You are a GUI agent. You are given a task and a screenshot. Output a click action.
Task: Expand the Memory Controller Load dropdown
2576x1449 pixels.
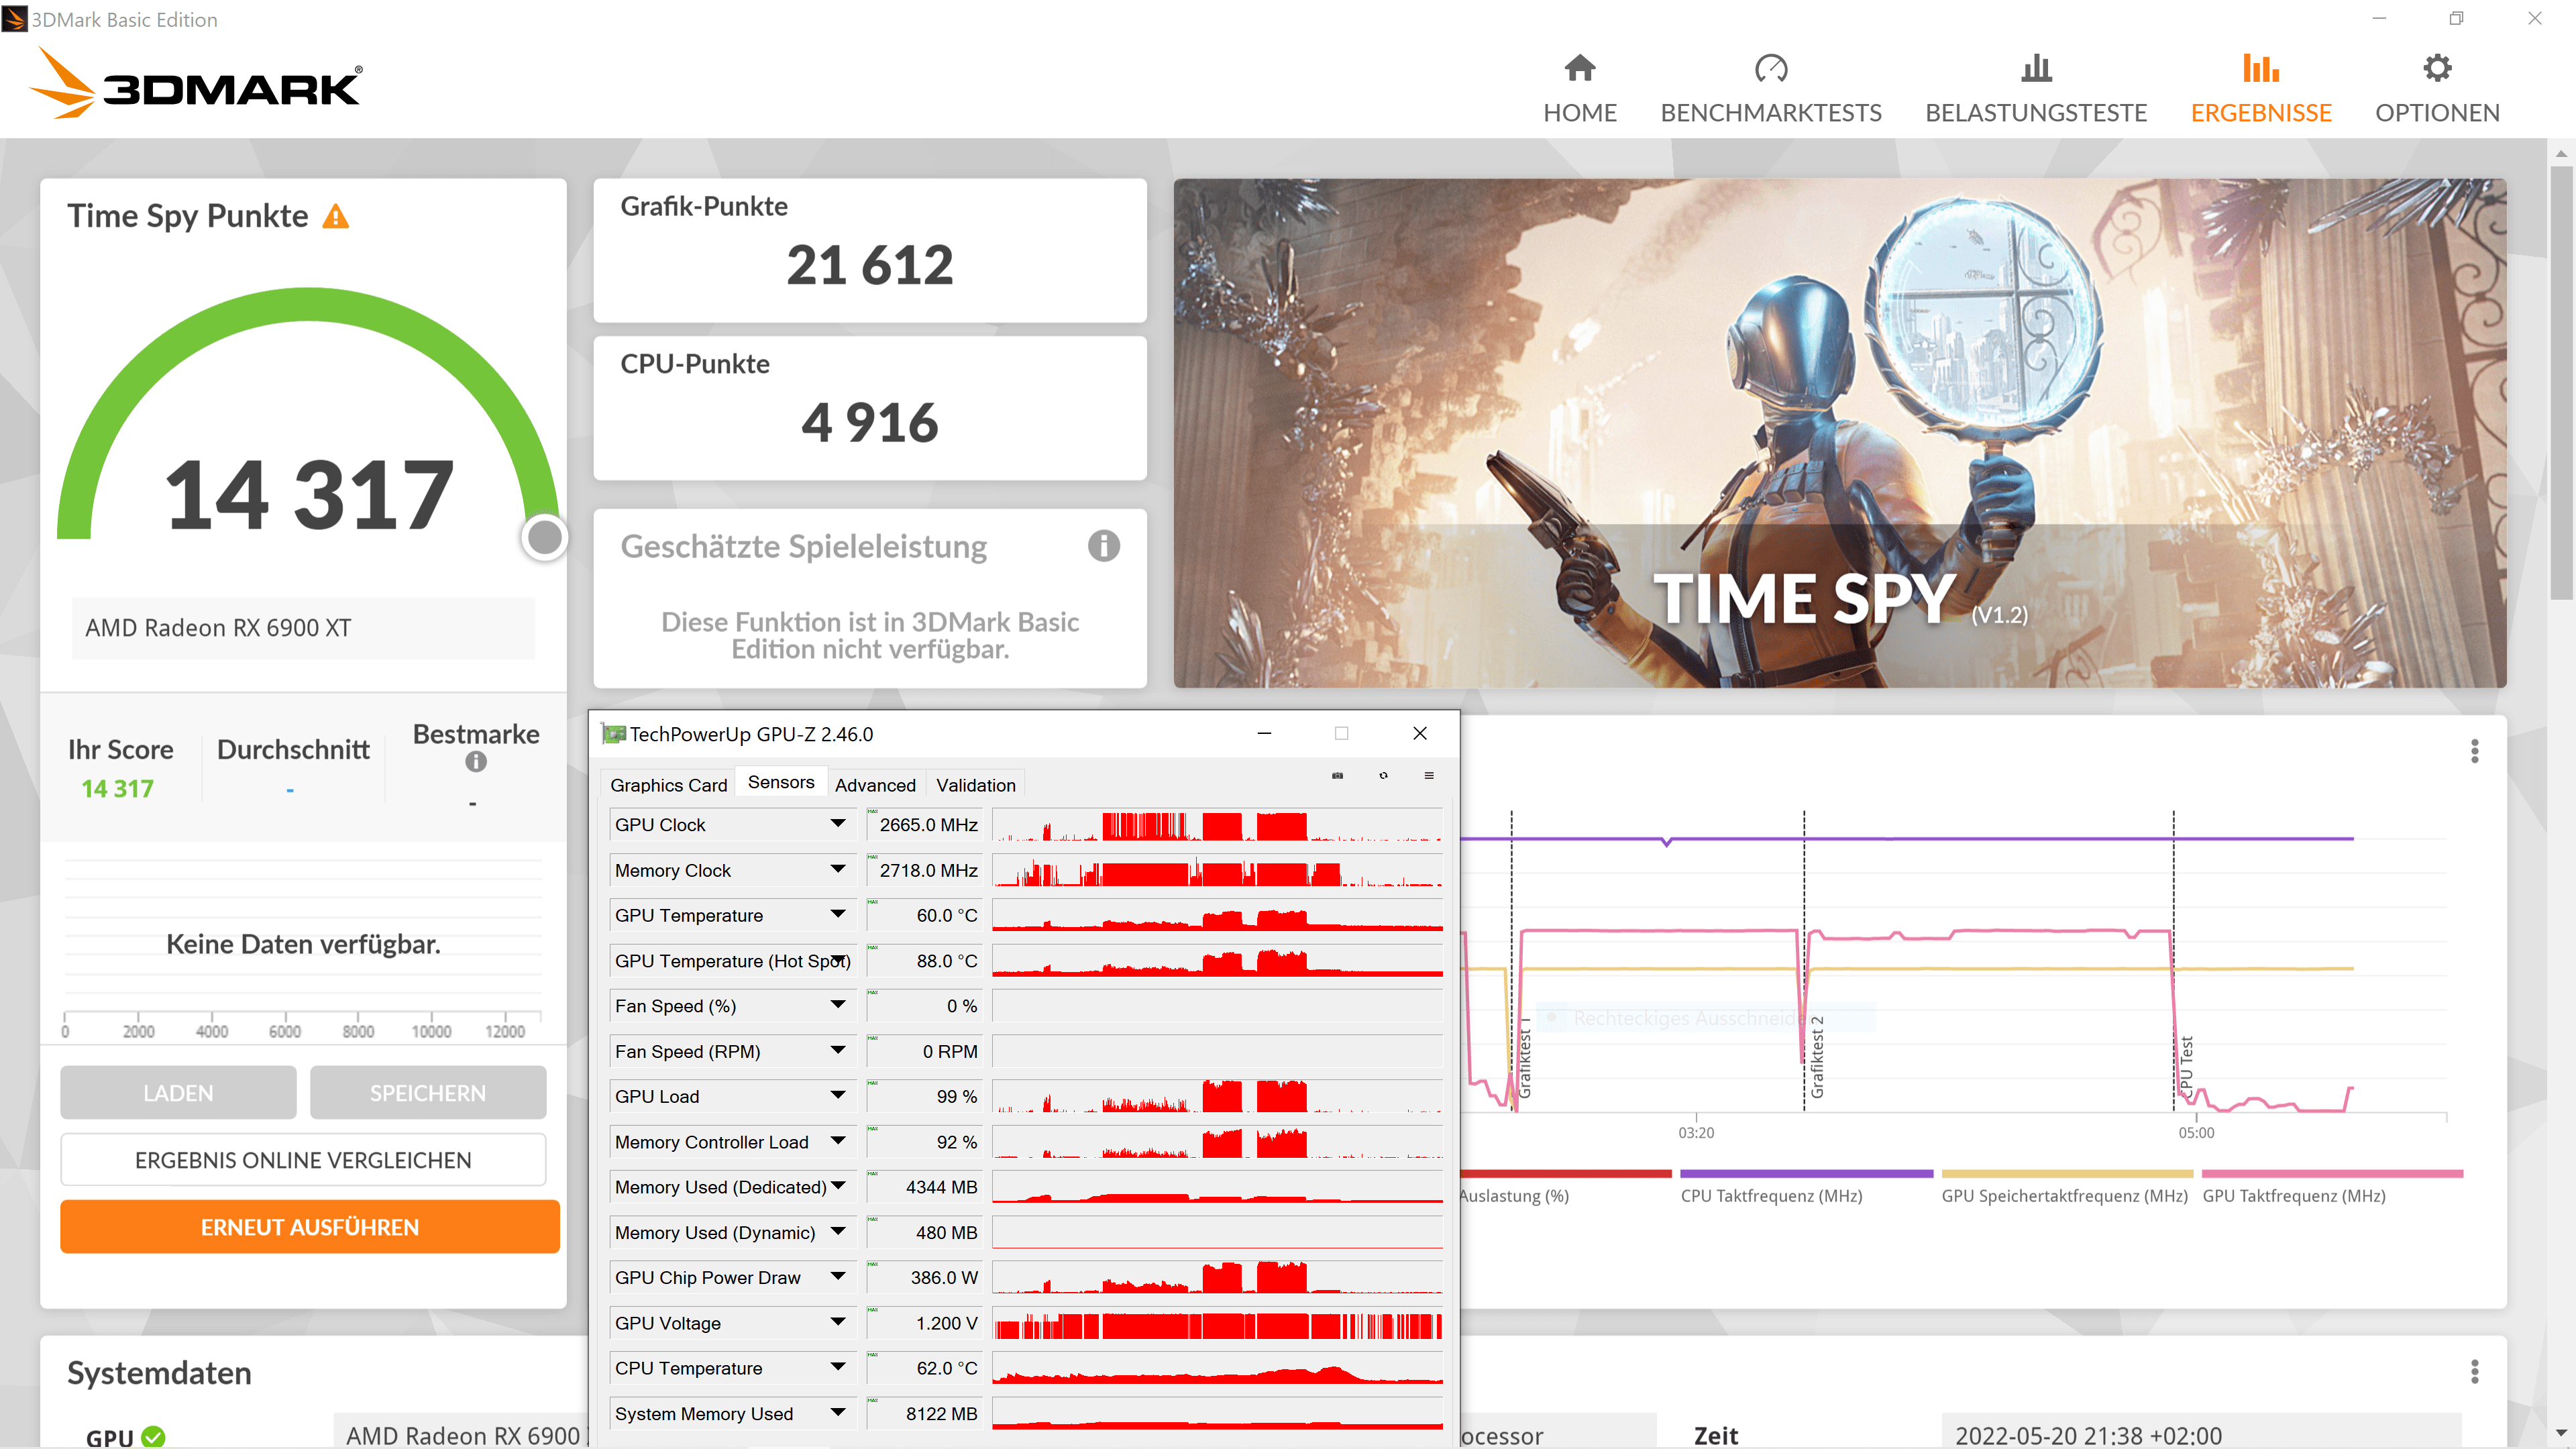[838, 1141]
